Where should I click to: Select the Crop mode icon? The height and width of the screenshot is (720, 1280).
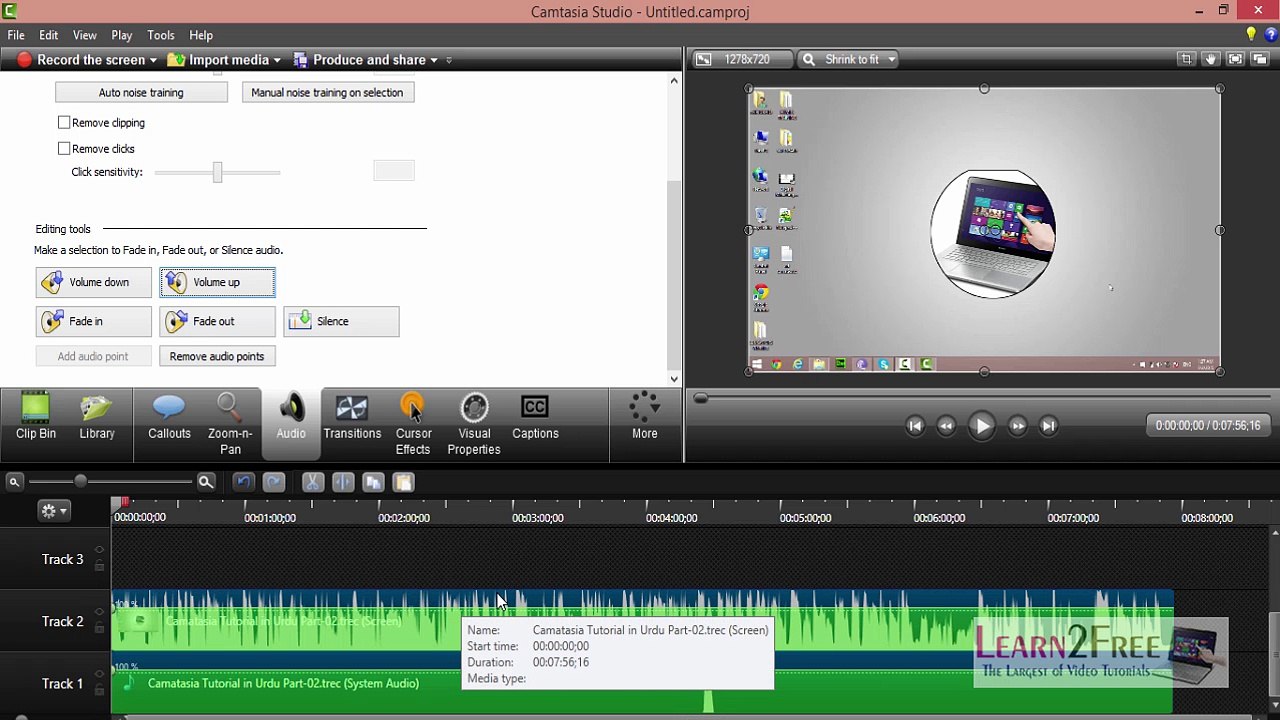coord(1186,60)
